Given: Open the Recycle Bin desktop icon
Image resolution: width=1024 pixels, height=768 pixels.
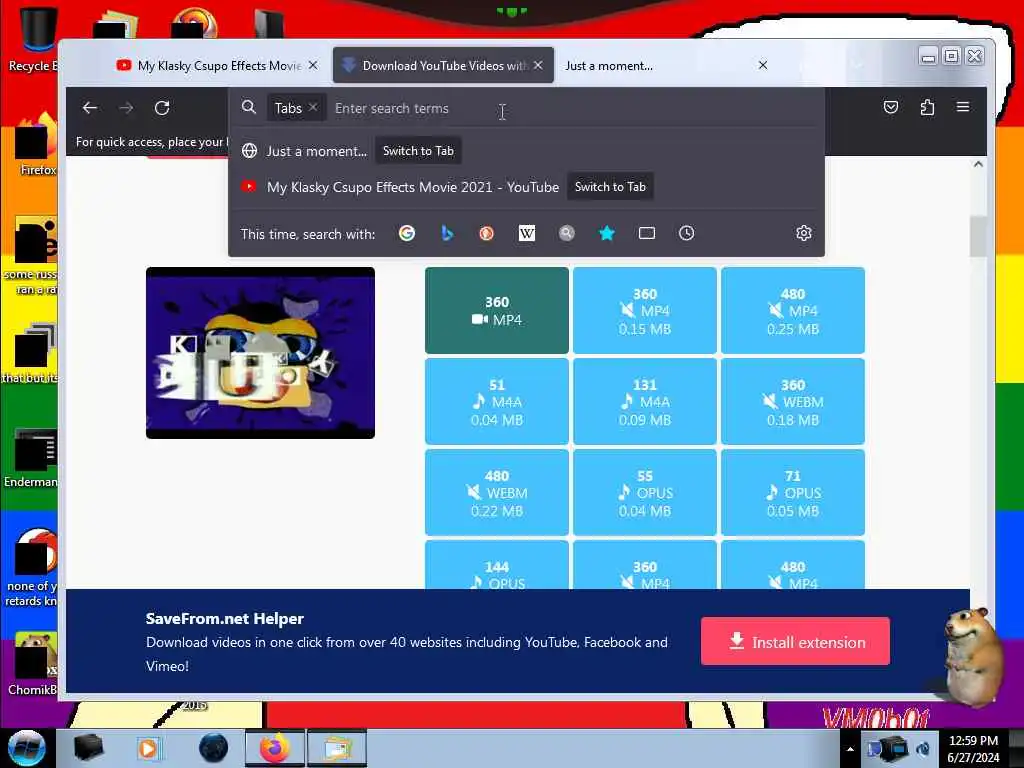Looking at the screenshot, I should pos(33,39).
